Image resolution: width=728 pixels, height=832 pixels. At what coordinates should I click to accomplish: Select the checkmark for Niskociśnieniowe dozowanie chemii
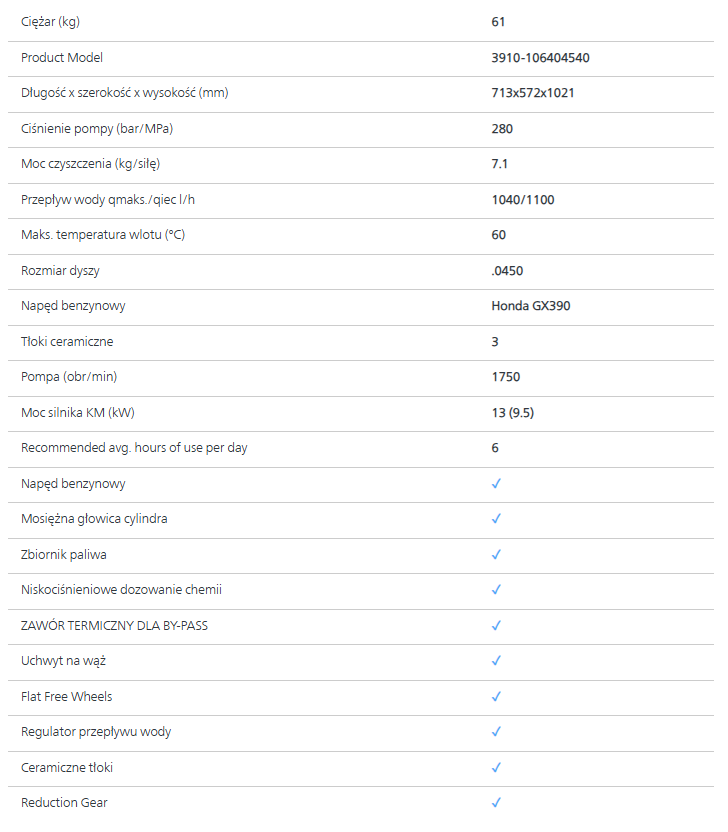click(x=496, y=590)
